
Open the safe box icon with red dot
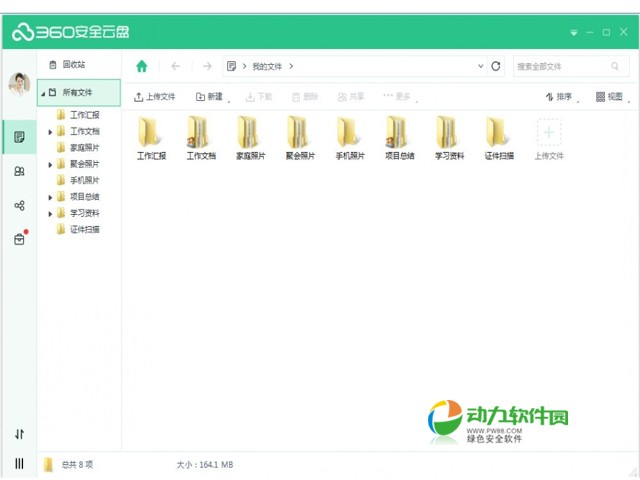[x=19, y=239]
